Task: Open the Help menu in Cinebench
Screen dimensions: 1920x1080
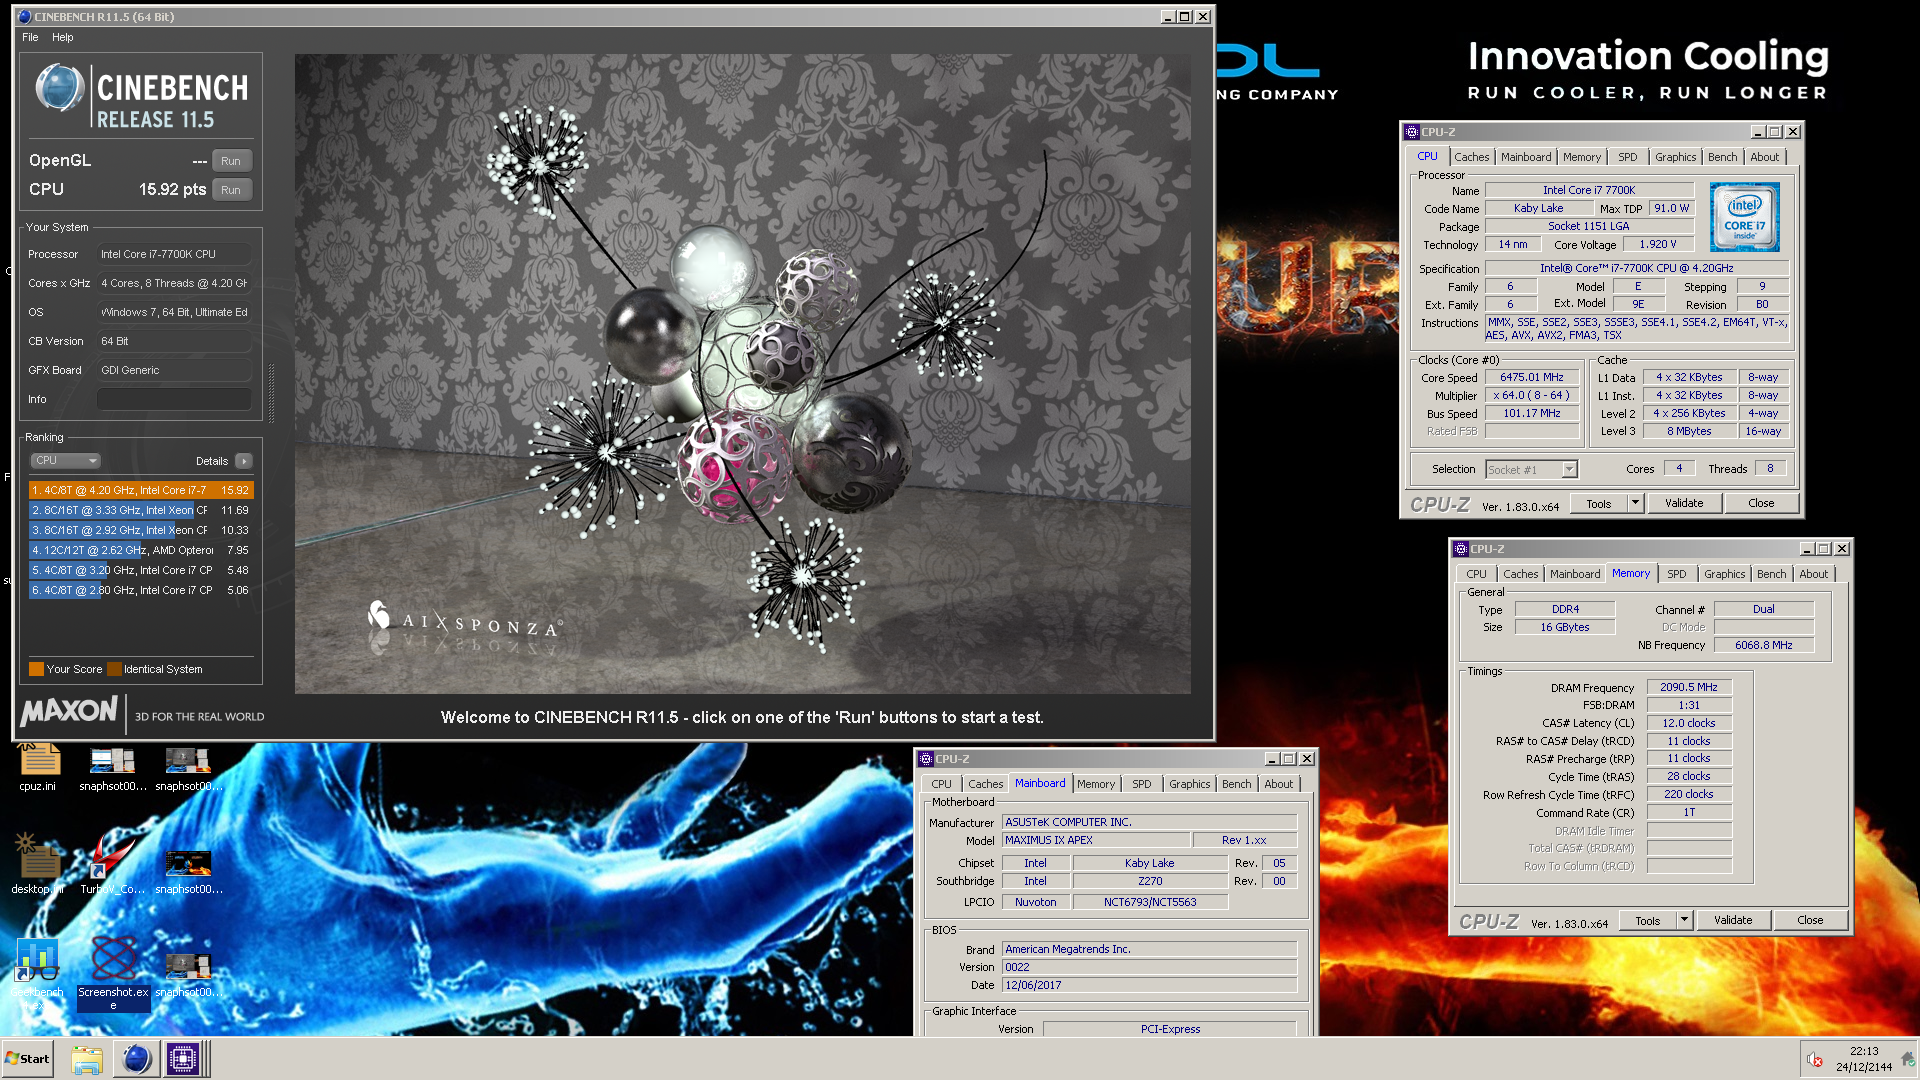Action: coord(63,37)
